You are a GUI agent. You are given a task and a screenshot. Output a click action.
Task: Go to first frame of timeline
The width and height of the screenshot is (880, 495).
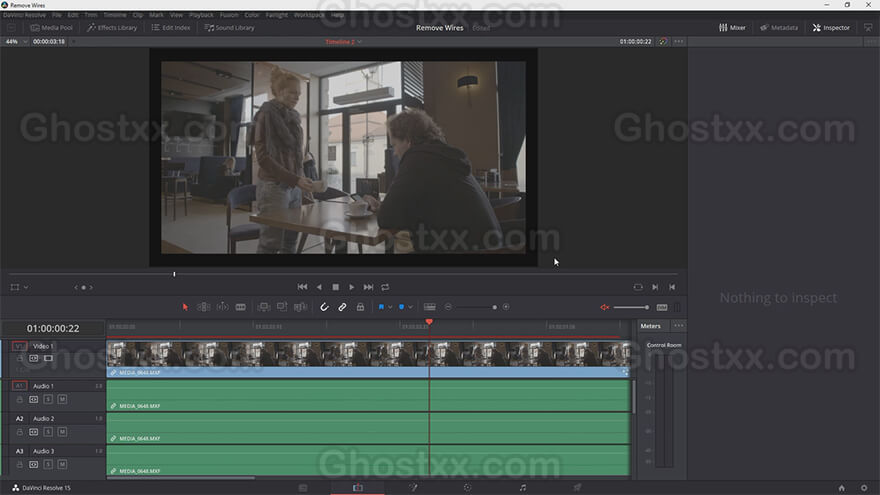(302, 287)
